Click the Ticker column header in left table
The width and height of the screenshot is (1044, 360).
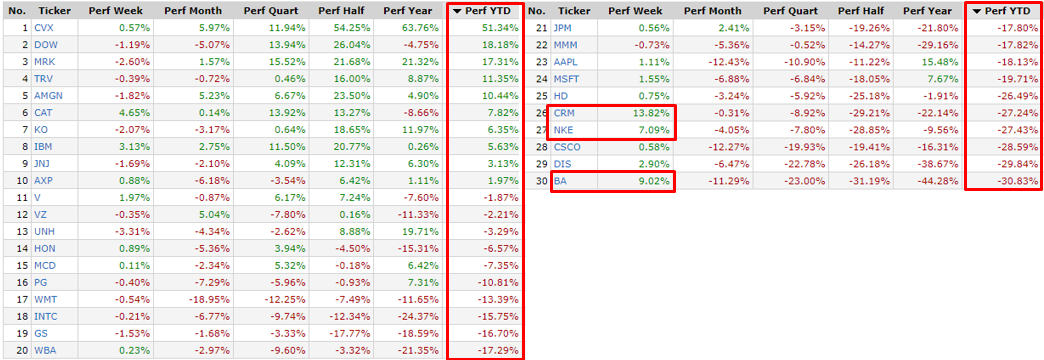coord(55,11)
